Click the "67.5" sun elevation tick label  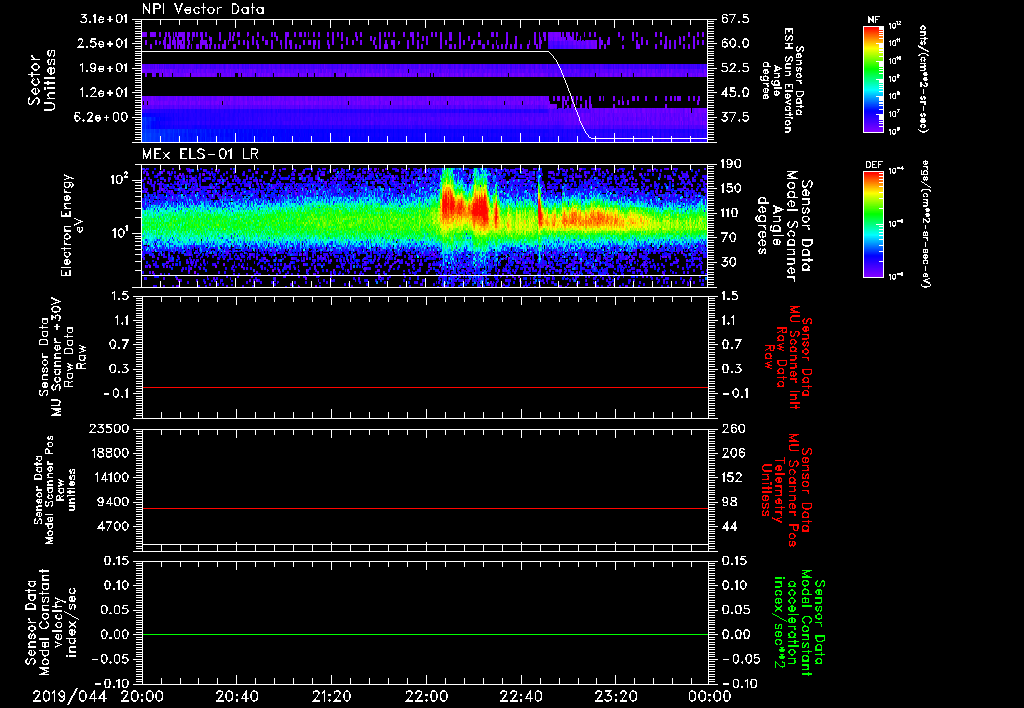tap(735, 19)
